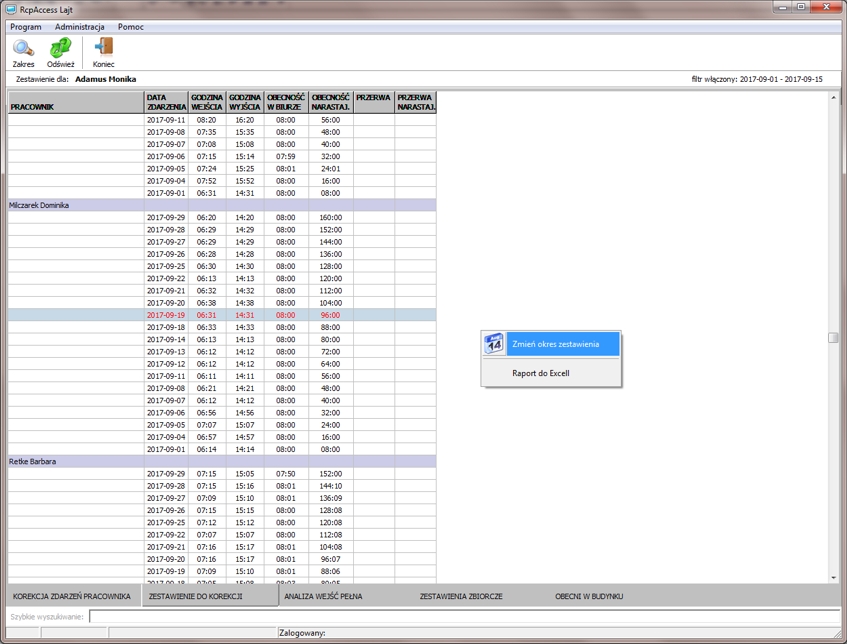Click the green Odśwież refresh icon
This screenshot has height=644, width=847.
point(60,48)
